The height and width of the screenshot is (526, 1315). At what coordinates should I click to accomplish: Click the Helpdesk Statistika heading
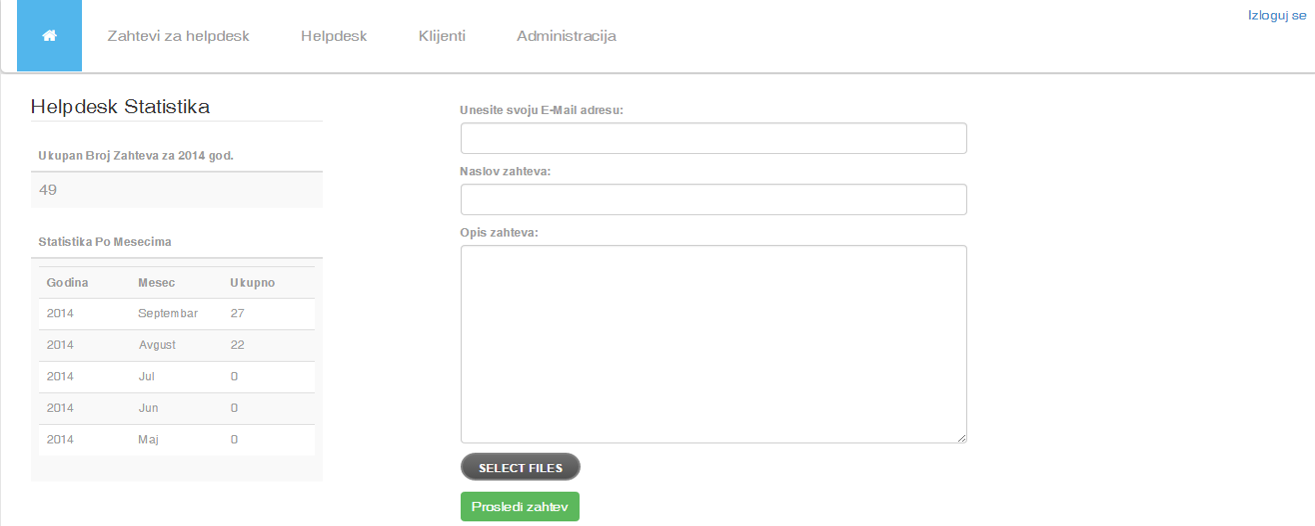coord(120,107)
